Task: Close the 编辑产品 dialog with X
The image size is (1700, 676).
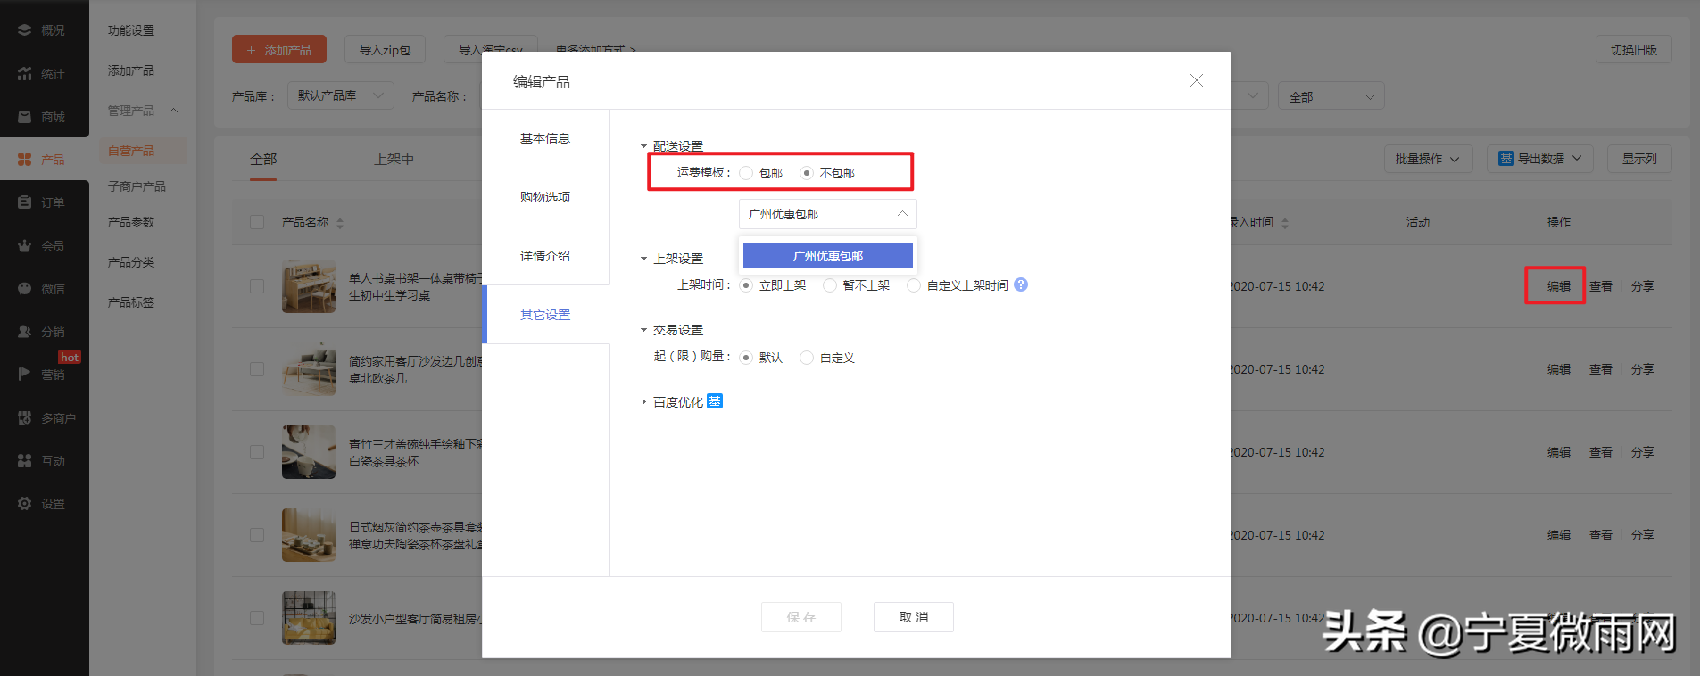Action: (x=1196, y=81)
